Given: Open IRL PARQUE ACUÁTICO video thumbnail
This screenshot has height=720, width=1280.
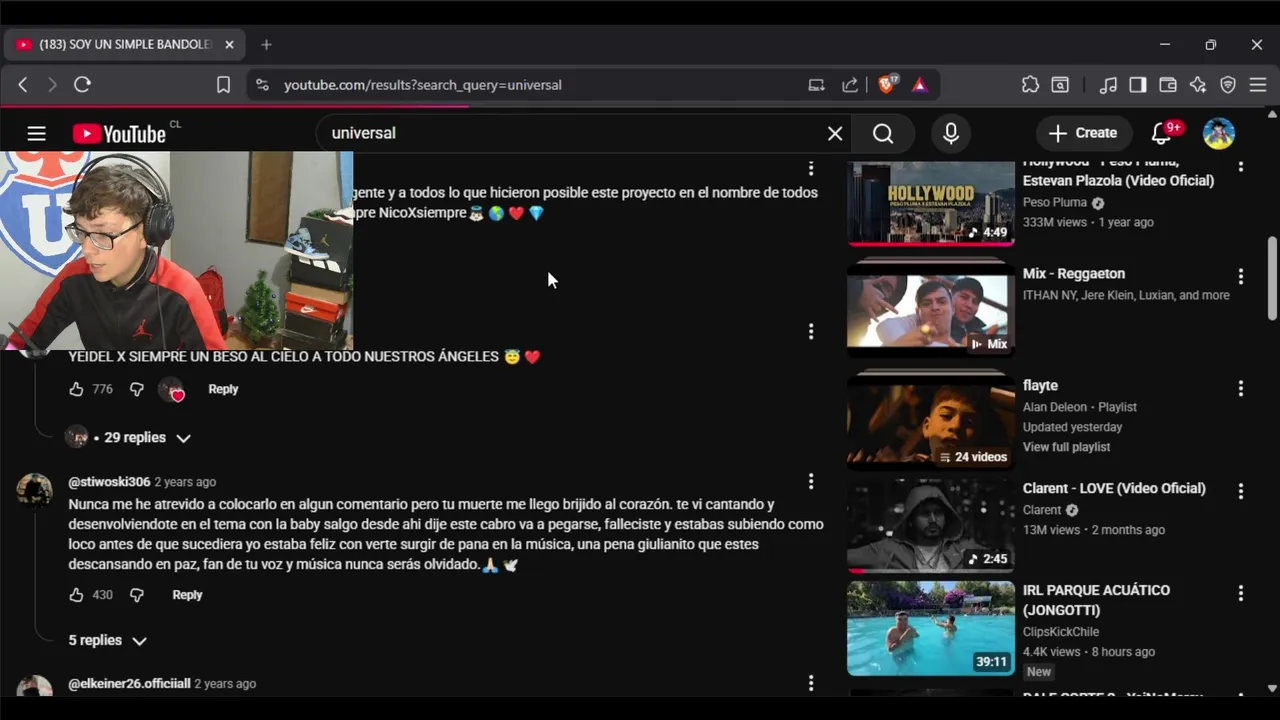Looking at the screenshot, I should (931, 628).
